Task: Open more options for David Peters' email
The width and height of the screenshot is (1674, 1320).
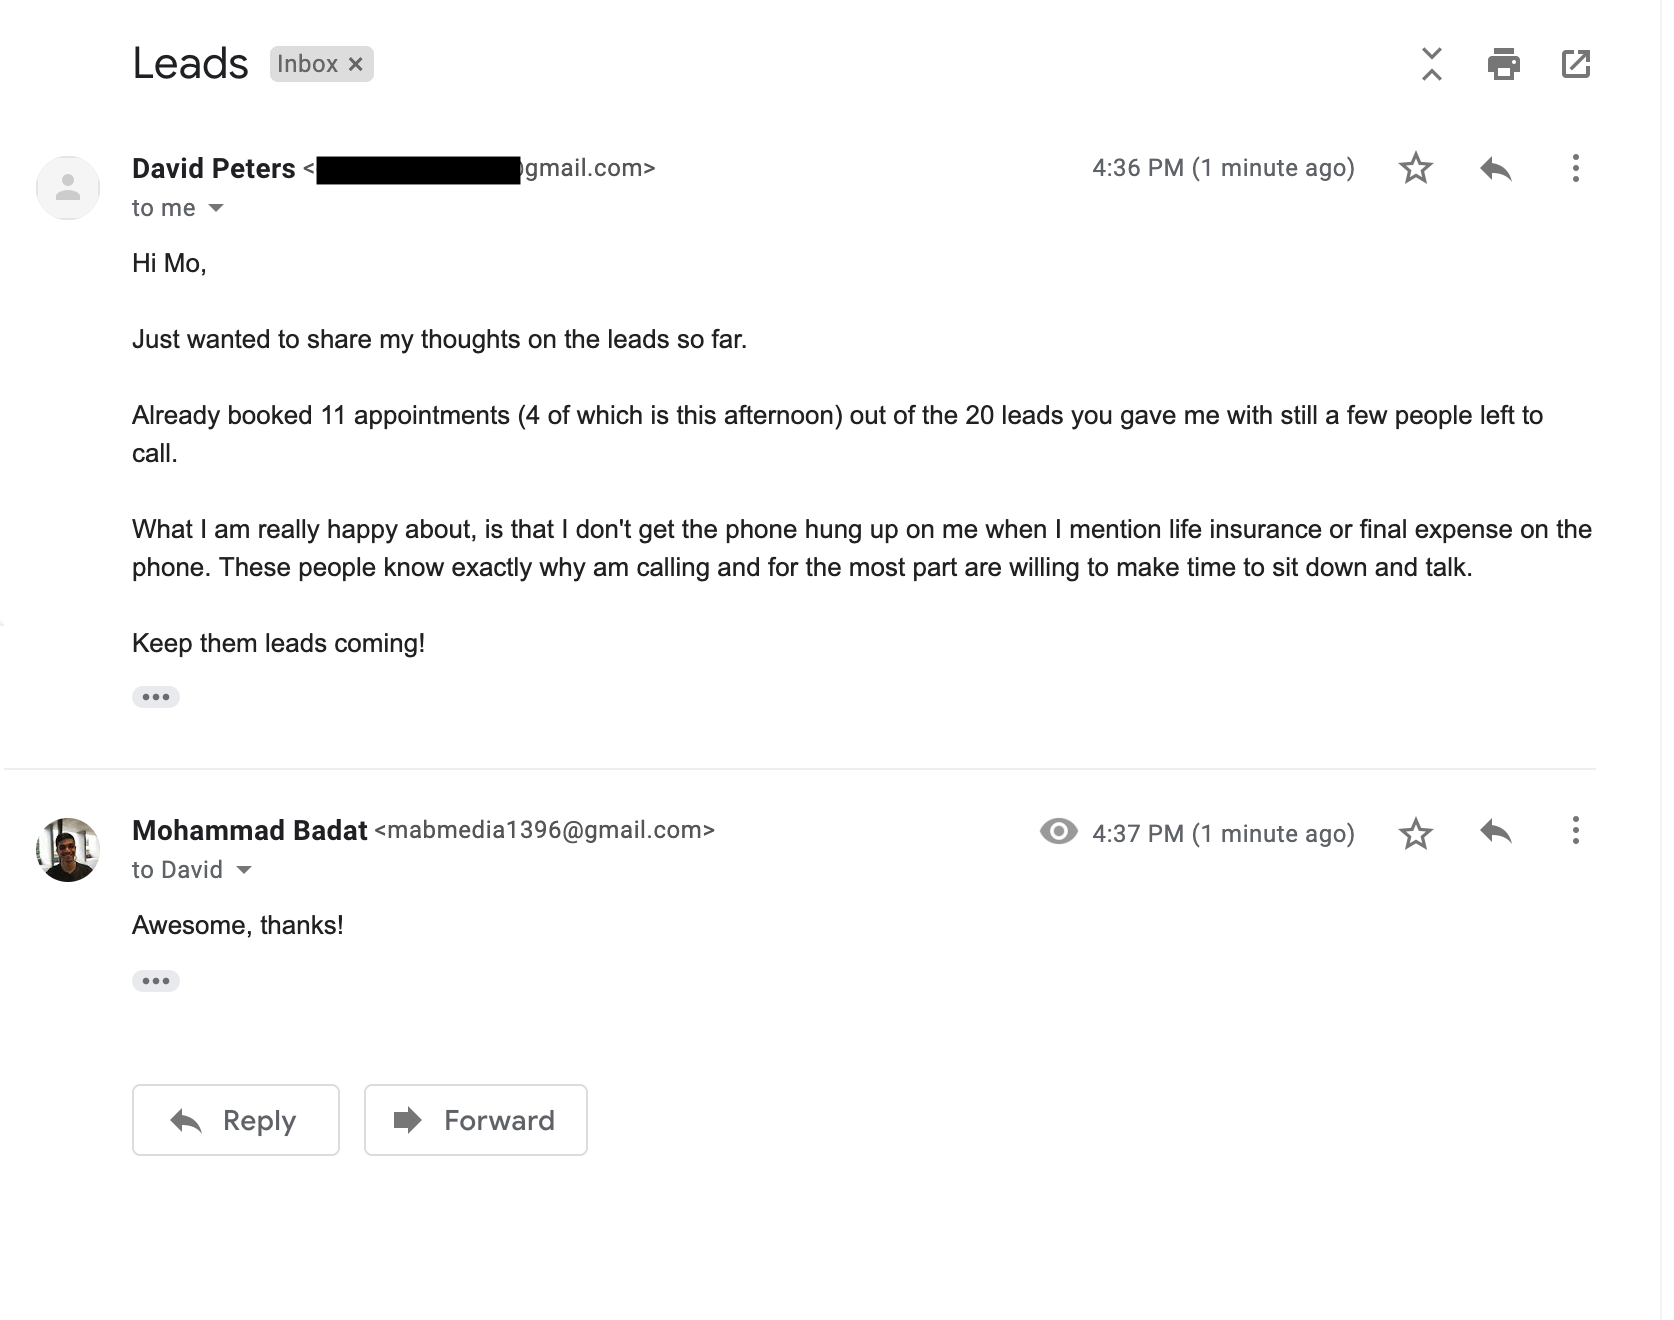Action: click(1575, 168)
